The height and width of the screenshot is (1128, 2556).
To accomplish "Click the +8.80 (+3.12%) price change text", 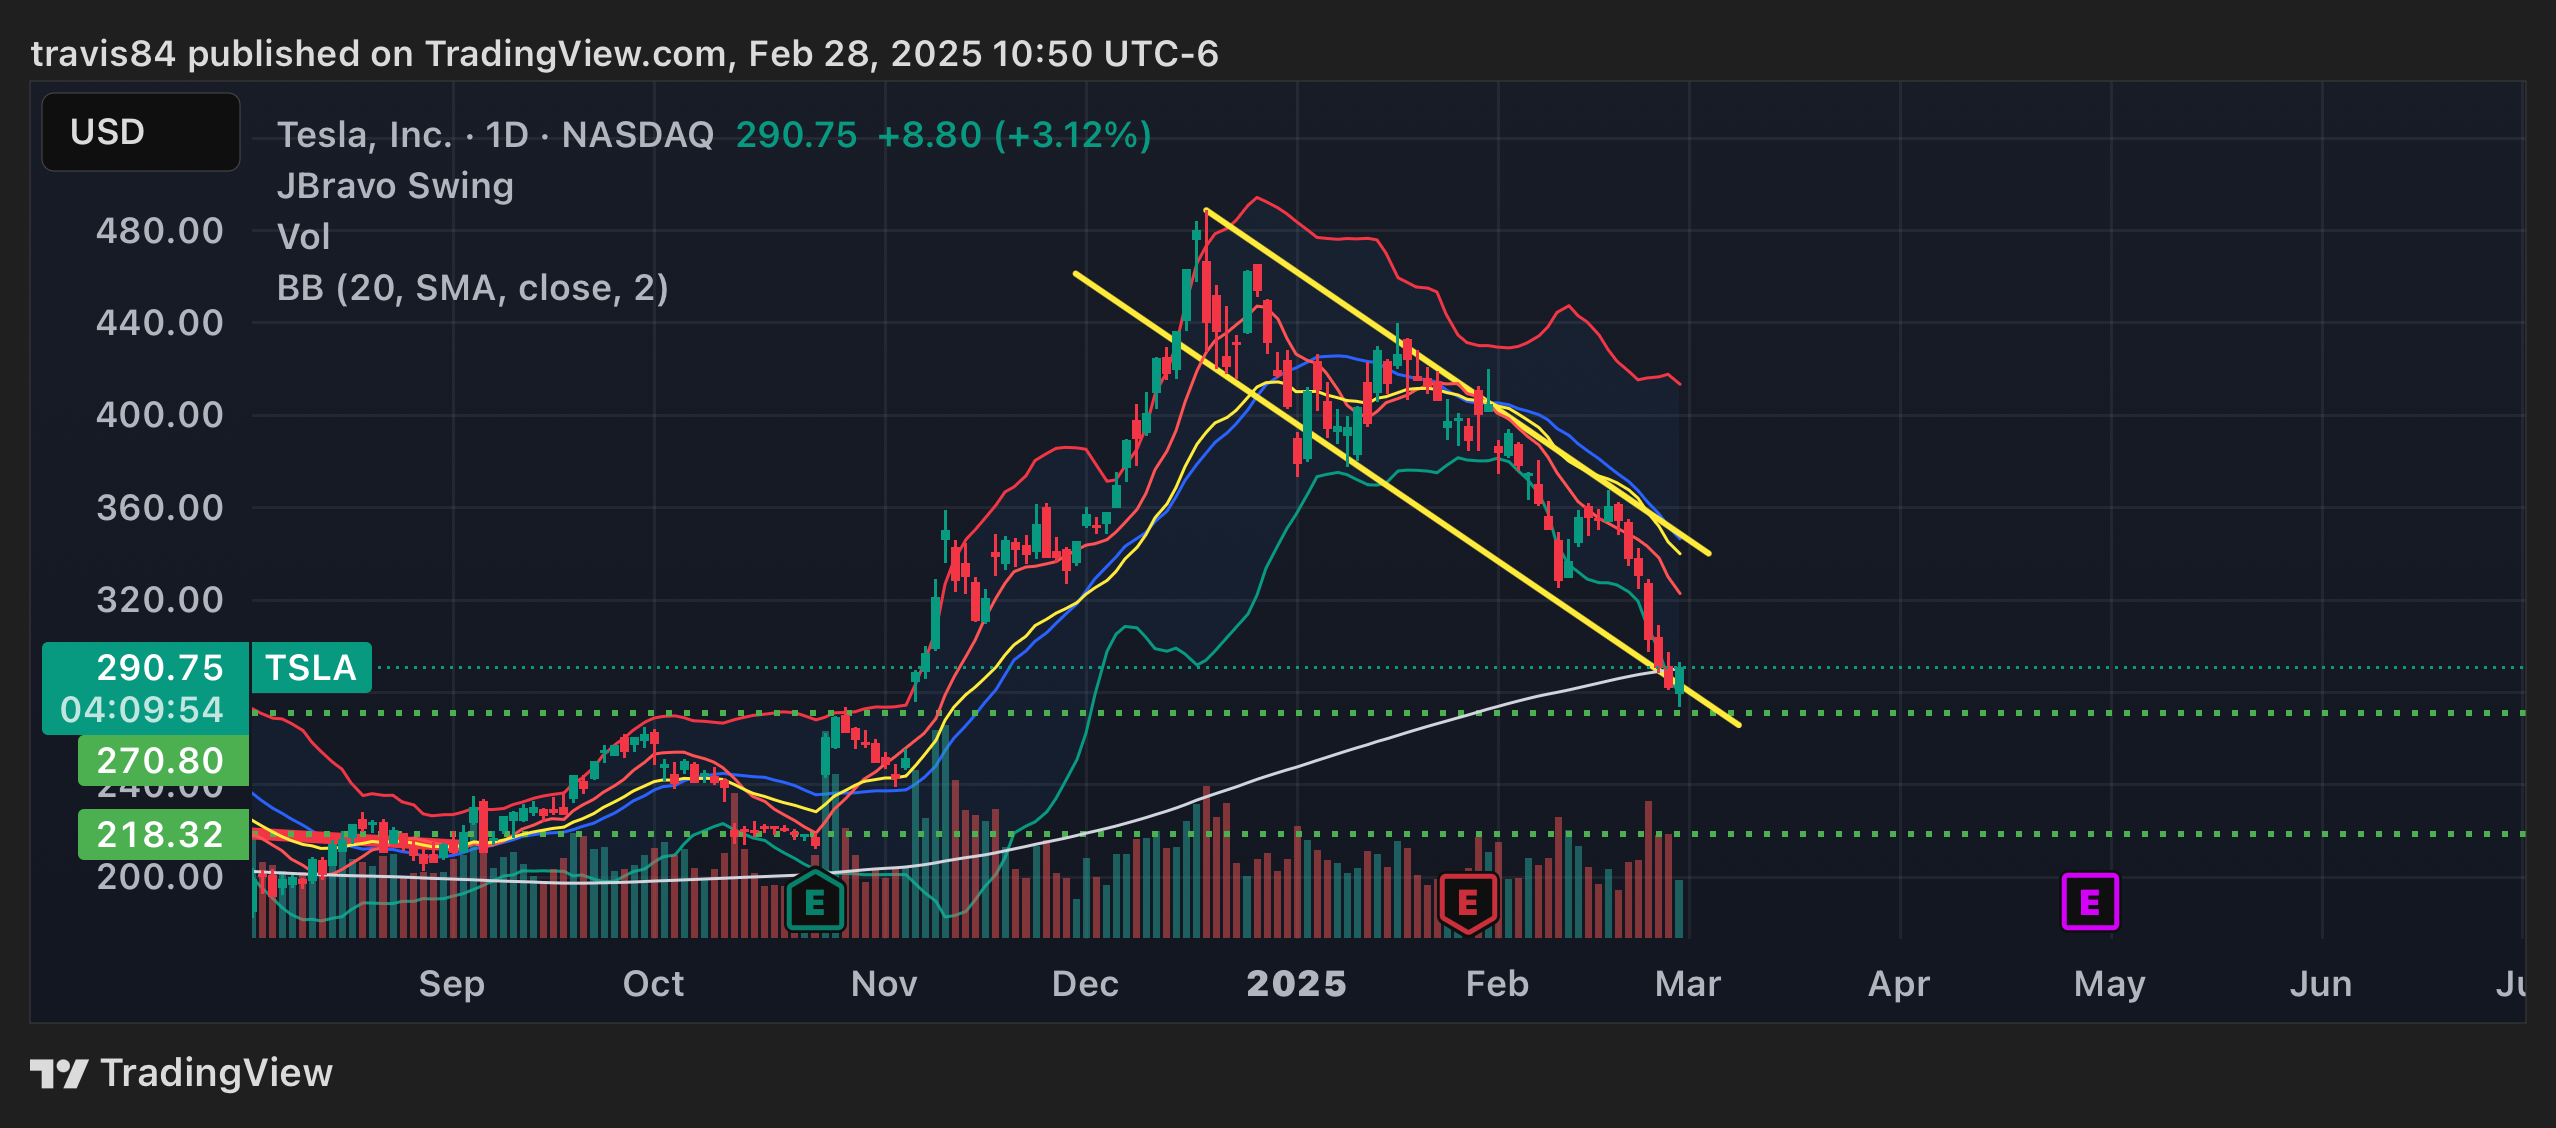I will tap(1014, 135).
